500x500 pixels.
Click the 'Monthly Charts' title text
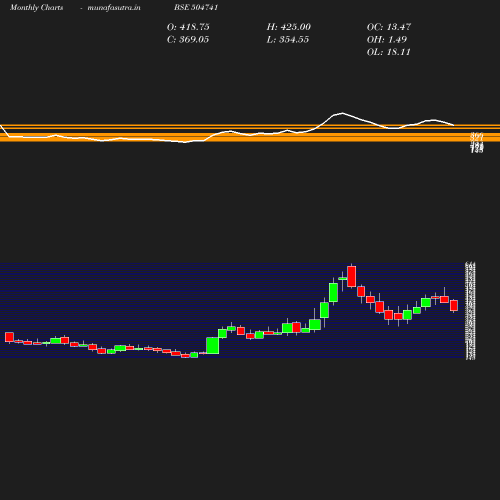tap(37, 7)
